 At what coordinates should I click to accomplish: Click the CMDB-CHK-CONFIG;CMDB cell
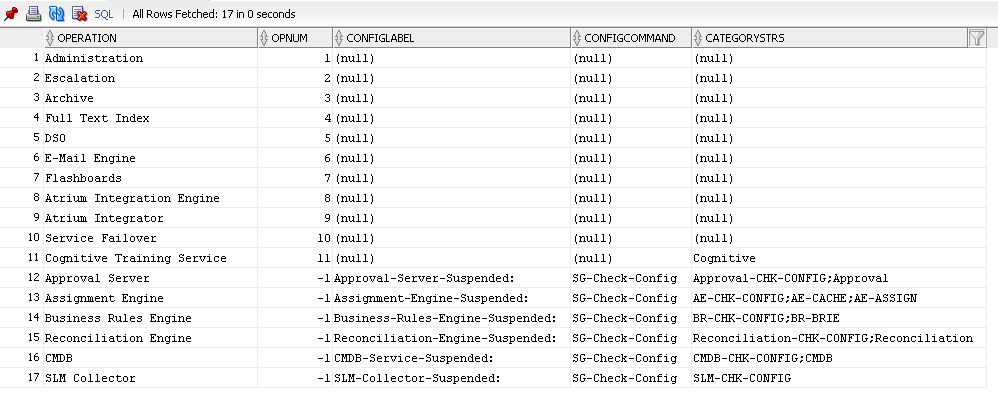pos(839,358)
